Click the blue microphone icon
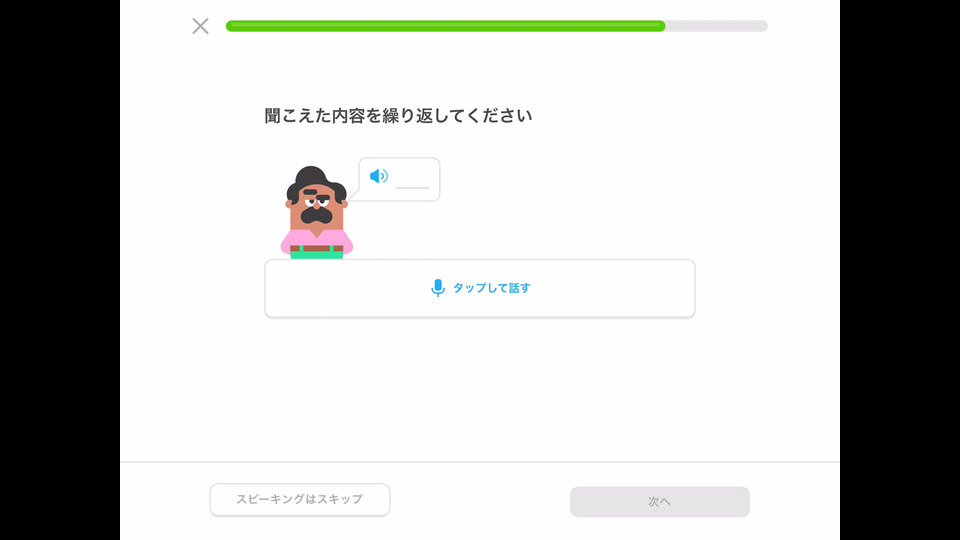This screenshot has height=540, width=960. coord(438,288)
